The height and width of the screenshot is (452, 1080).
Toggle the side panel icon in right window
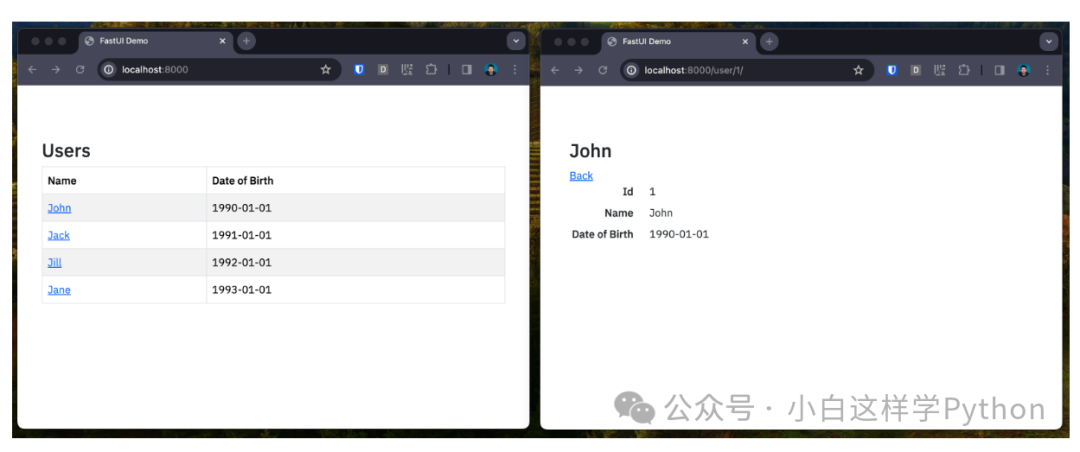click(1000, 70)
